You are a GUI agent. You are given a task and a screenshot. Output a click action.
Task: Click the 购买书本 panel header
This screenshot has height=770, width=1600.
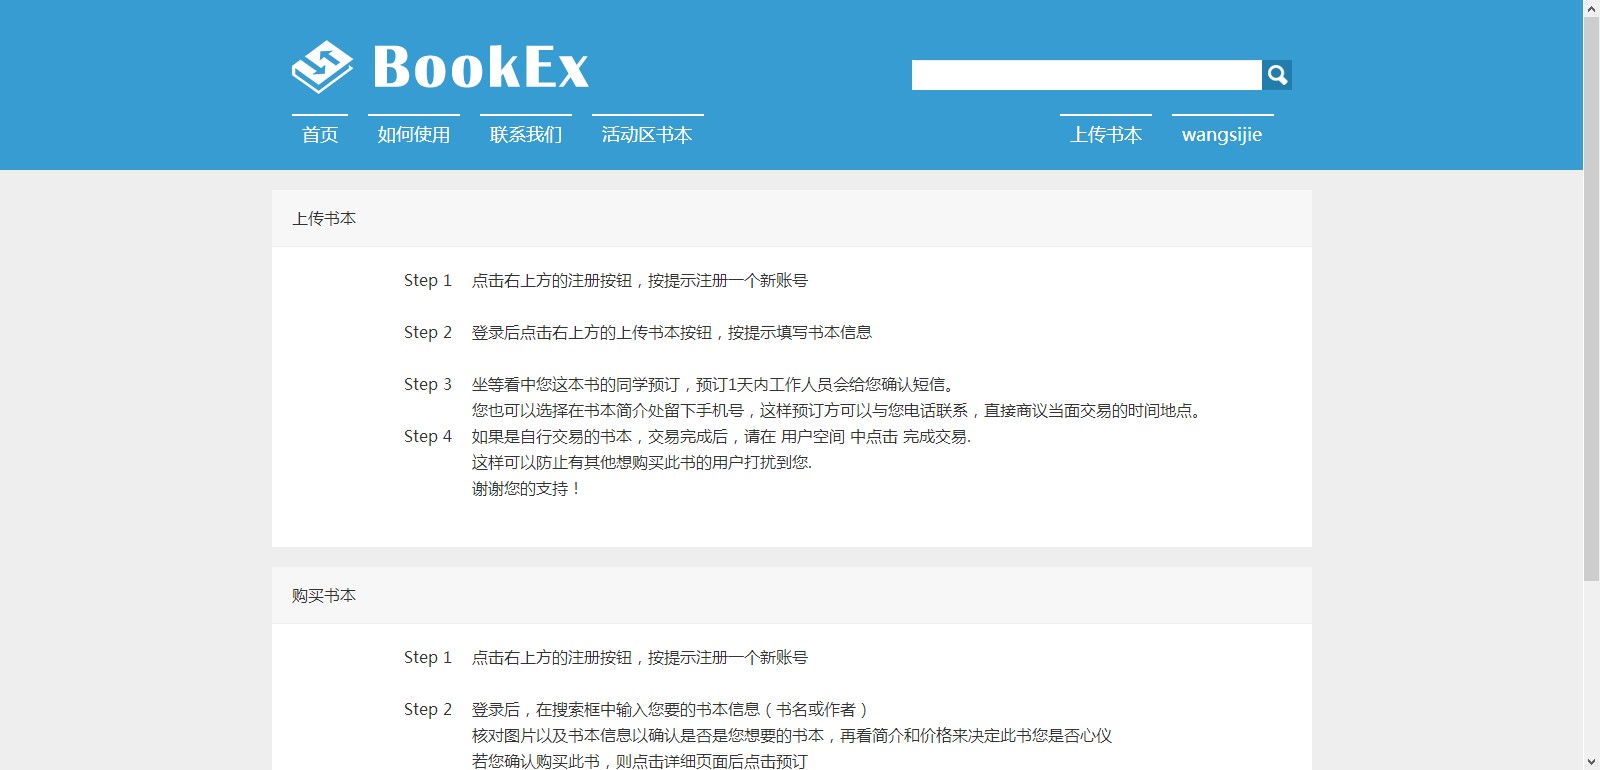324,595
